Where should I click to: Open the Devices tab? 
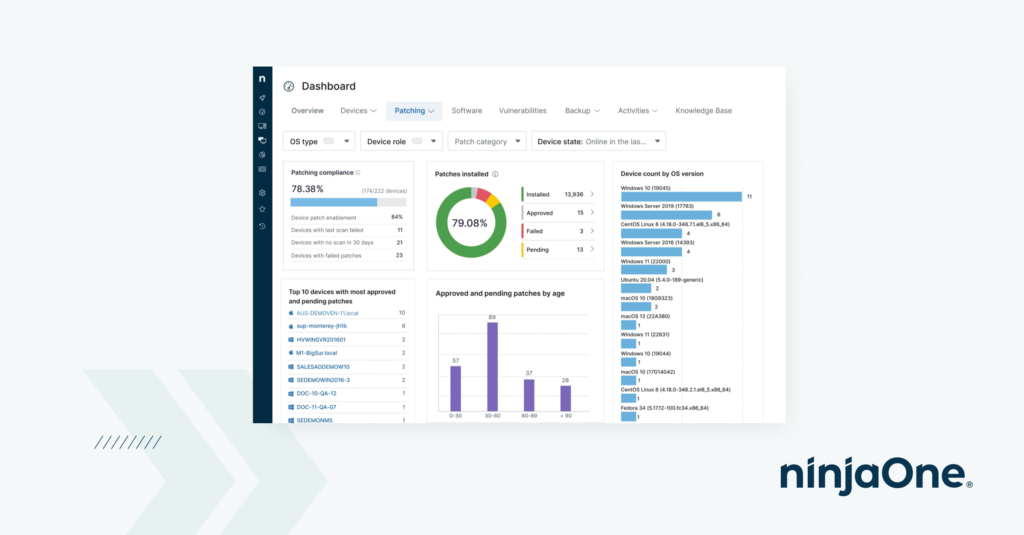(x=359, y=111)
